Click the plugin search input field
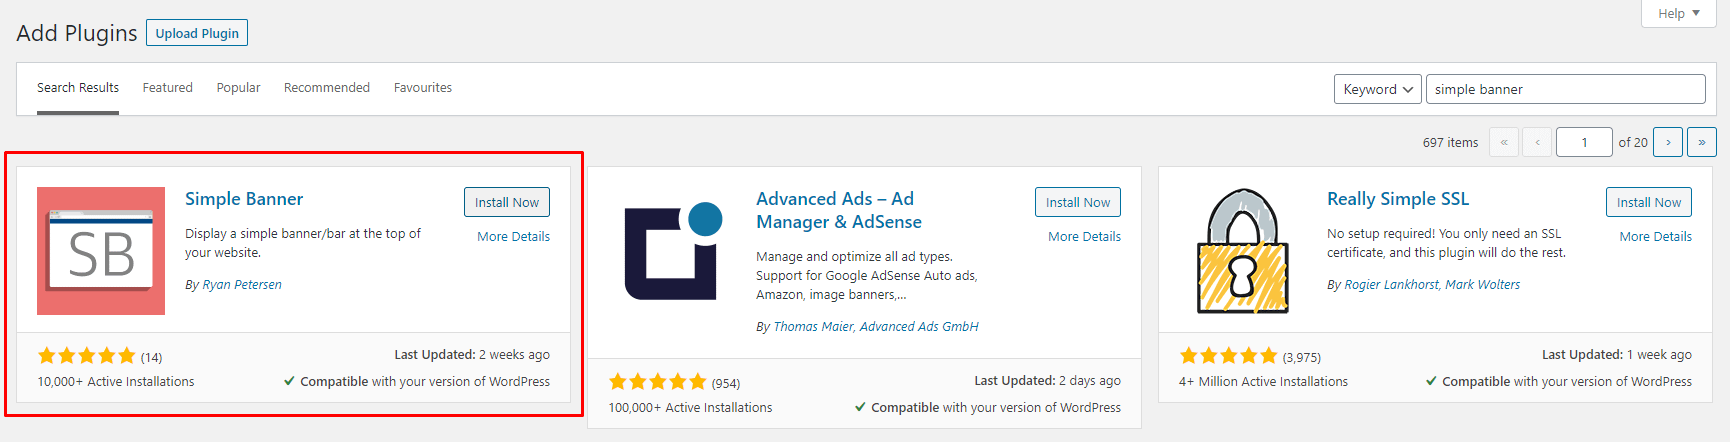This screenshot has width=1730, height=442. (1565, 89)
